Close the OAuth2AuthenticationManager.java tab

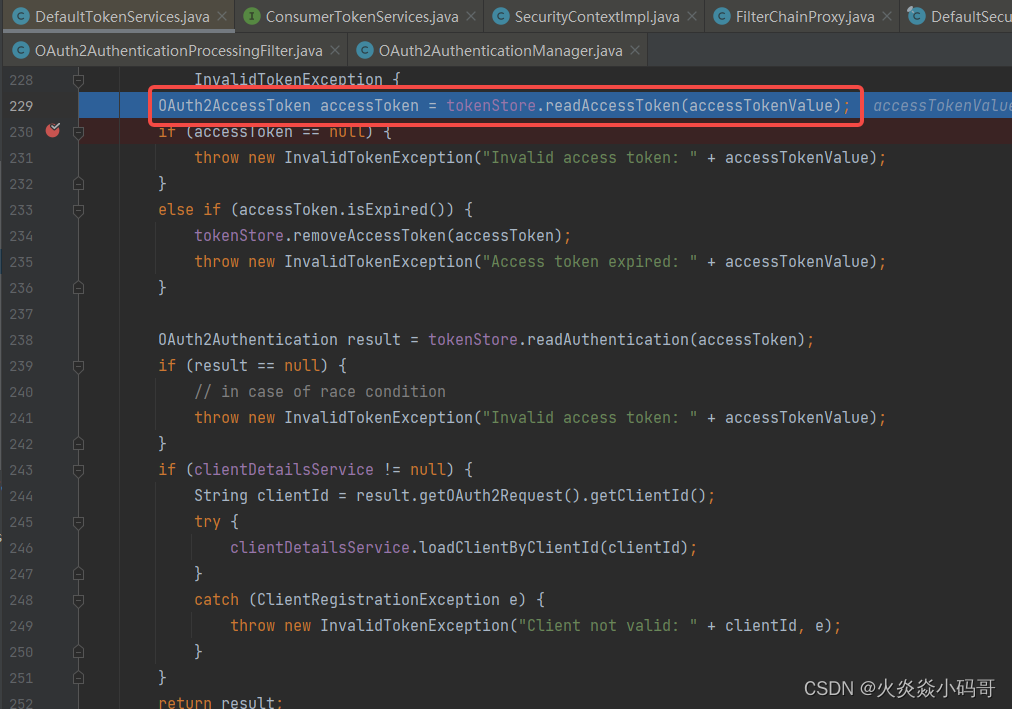point(634,49)
